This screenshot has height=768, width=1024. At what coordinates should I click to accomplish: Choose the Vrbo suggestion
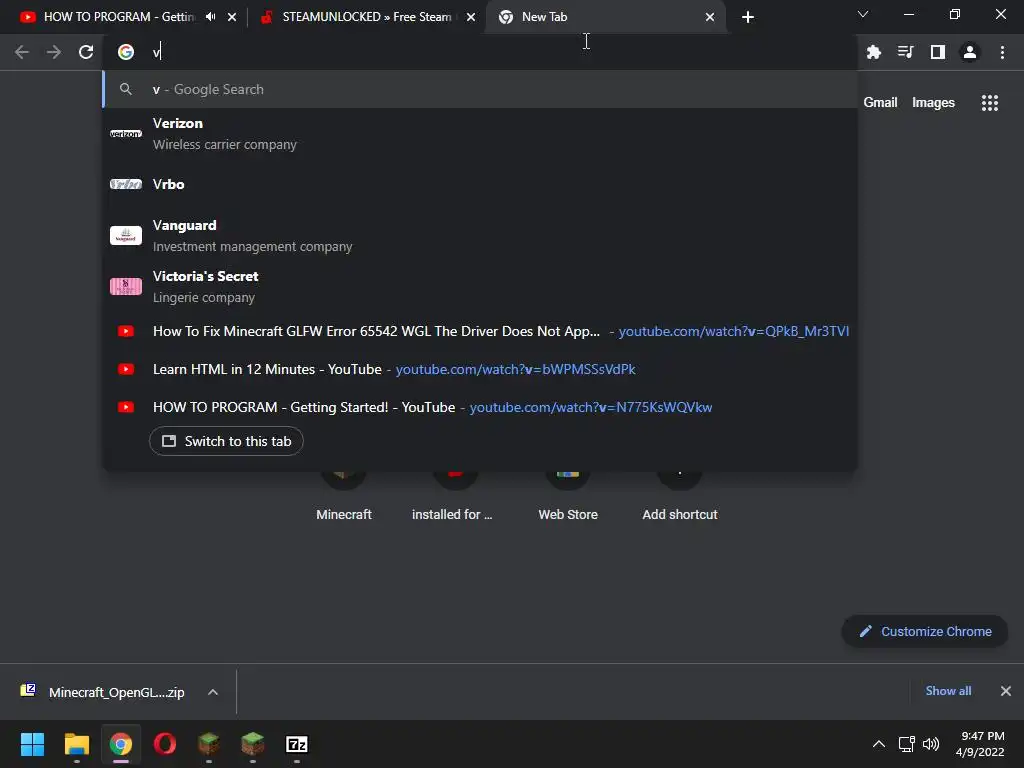coord(480,184)
